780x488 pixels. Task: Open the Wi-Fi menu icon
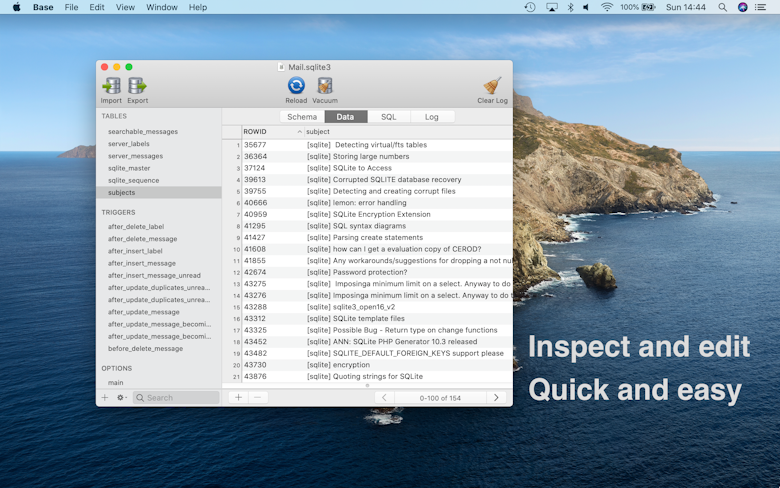coord(606,7)
